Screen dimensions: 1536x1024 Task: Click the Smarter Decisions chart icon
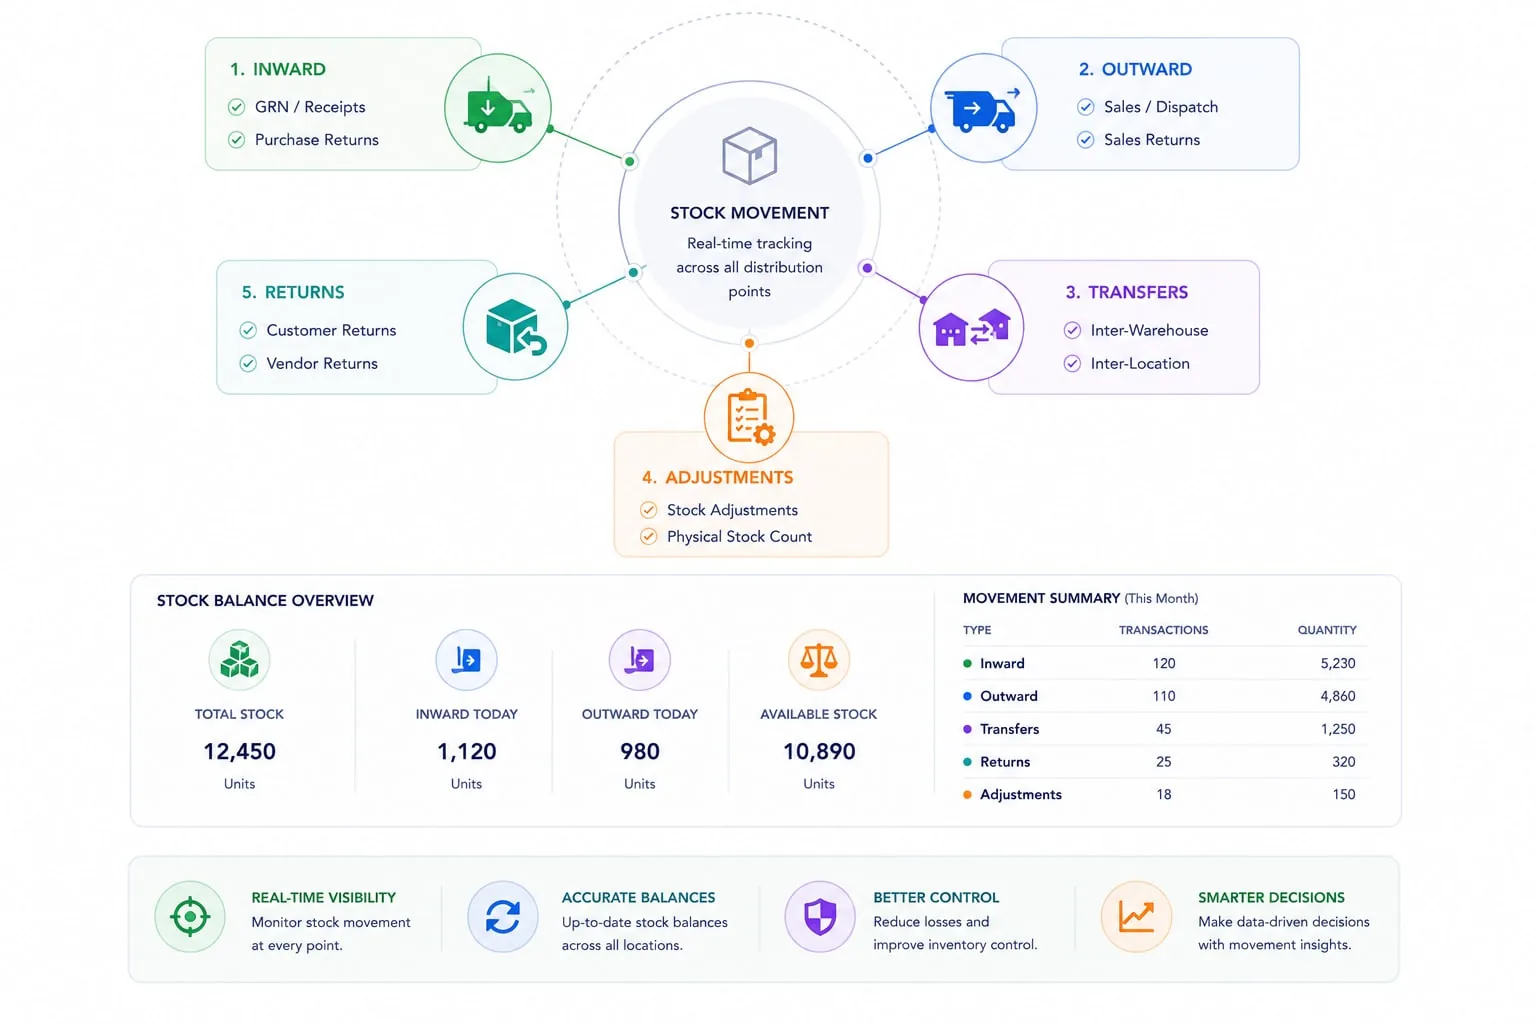point(1136,916)
